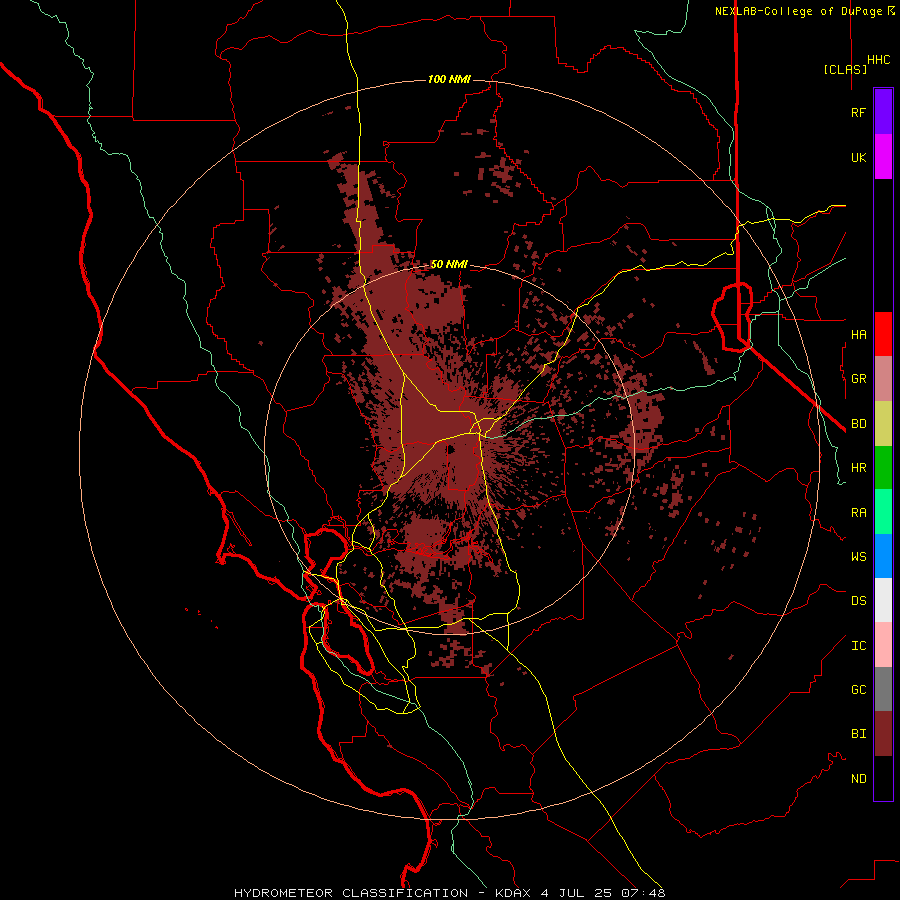Click the [CLAS] units label
The height and width of the screenshot is (900, 900).
(845, 69)
